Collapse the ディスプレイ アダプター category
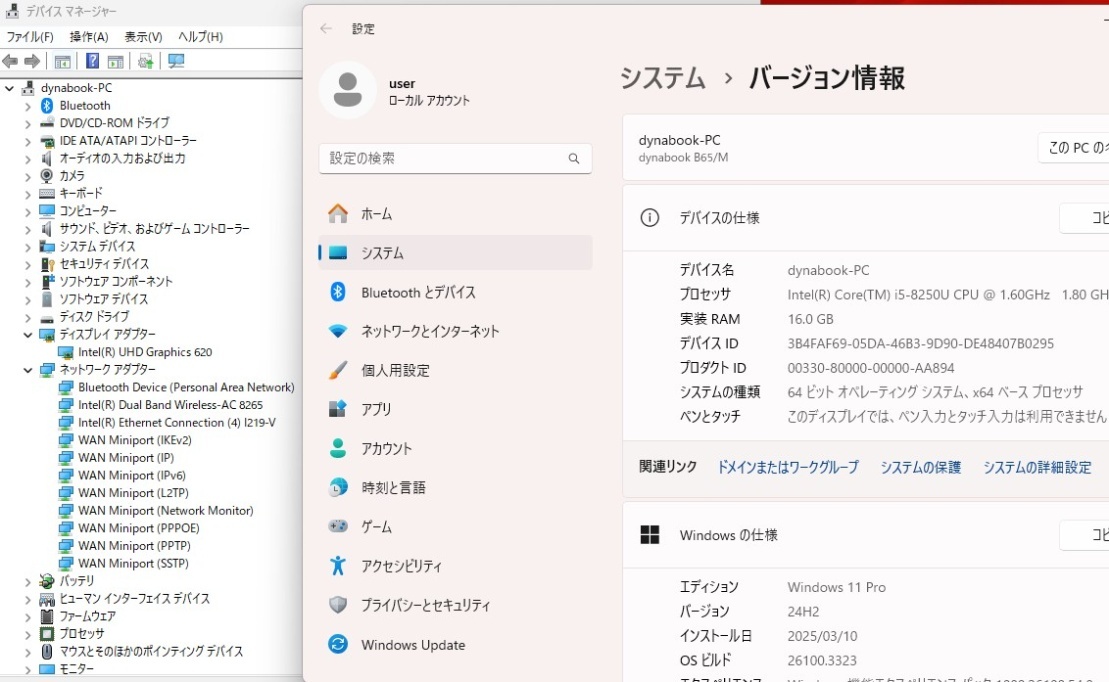The width and height of the screenshot is (1109, 682). click(28, 335)
